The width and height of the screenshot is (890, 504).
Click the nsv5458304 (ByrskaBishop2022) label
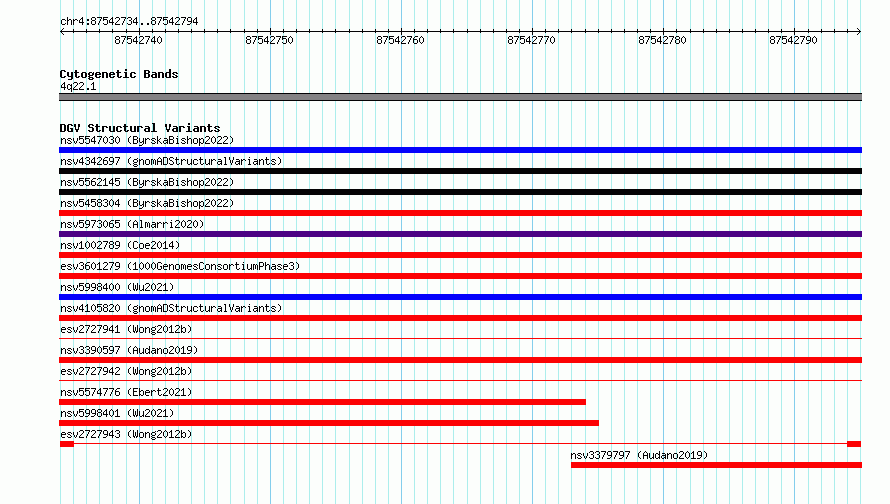coord(147,203)
